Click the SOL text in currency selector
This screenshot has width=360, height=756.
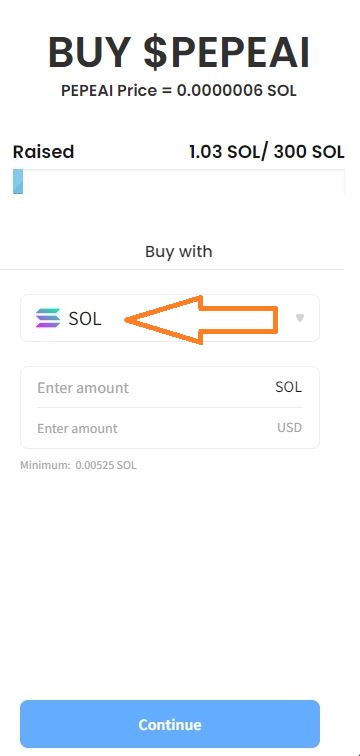(85, 319)
